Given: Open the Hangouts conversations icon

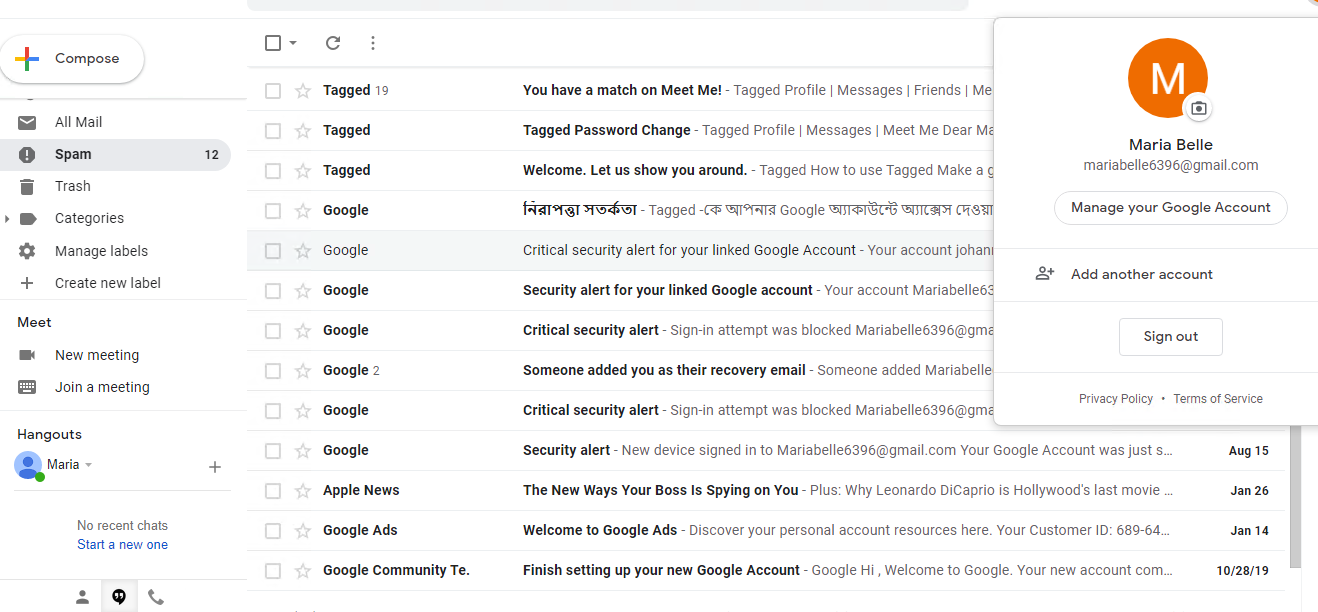Looking at the screenshot, I should point(119,597).
